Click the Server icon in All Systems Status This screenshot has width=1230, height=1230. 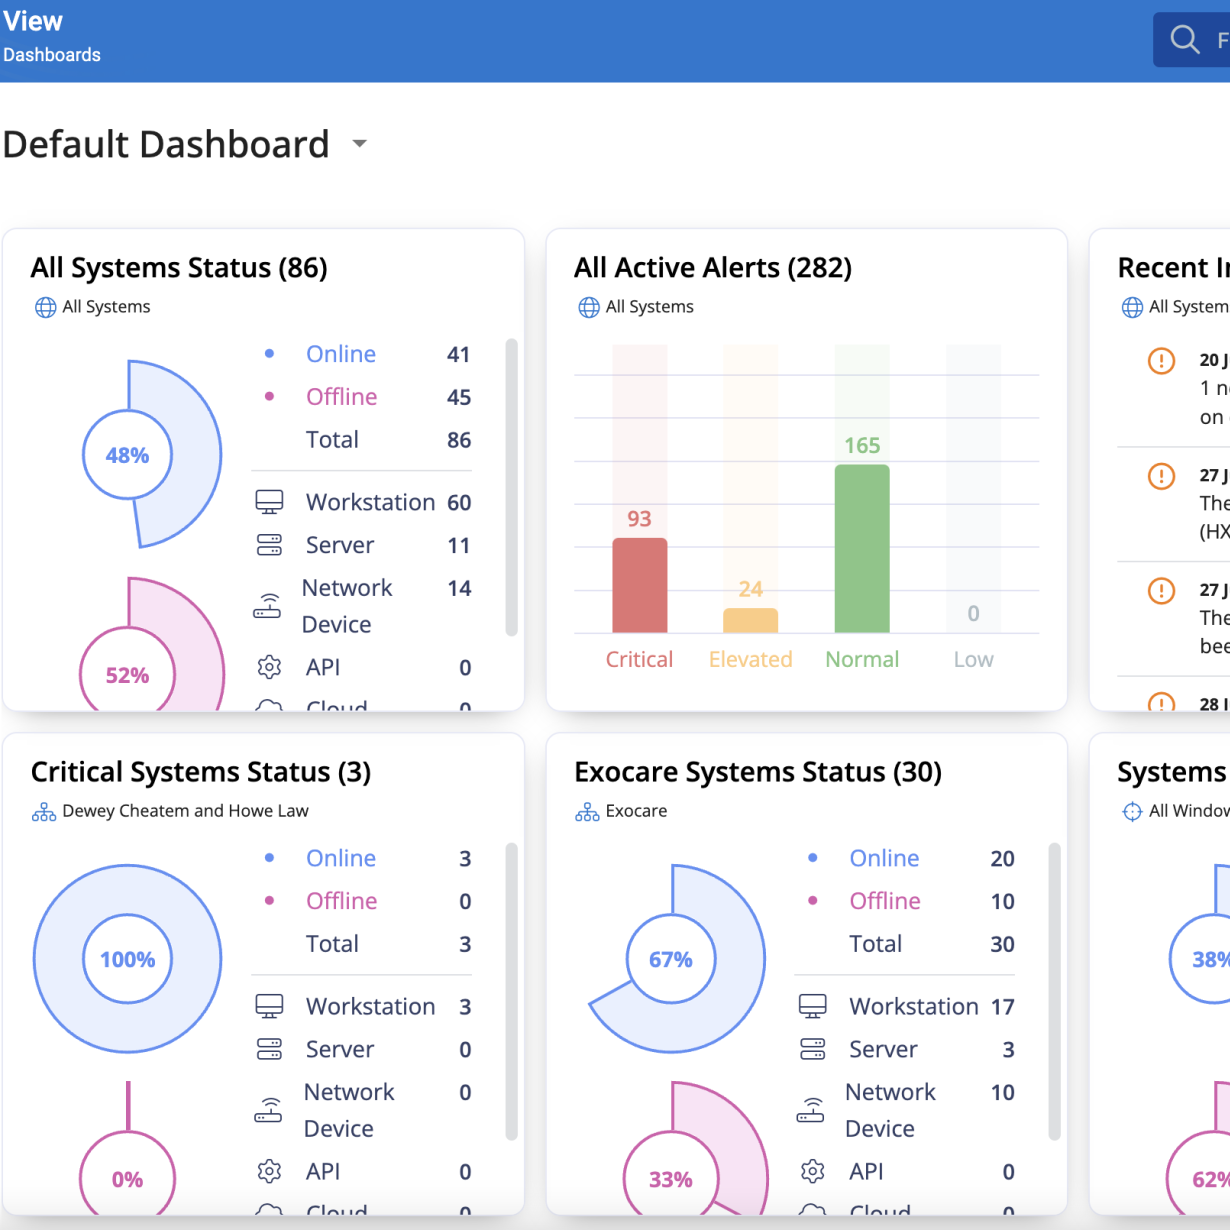tap(269, 545)
